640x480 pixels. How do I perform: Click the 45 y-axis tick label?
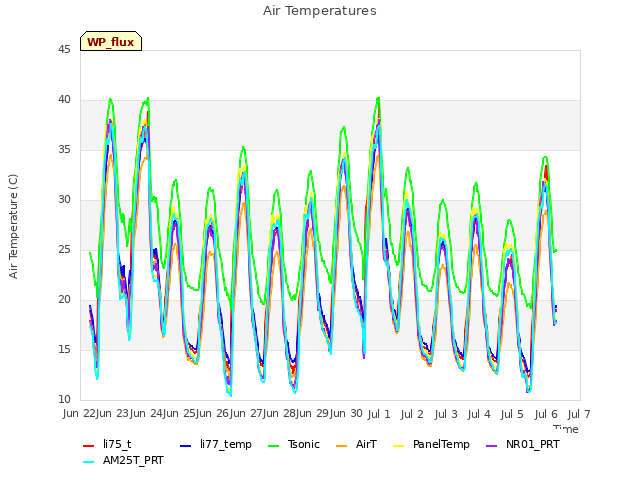click(64, 50)
